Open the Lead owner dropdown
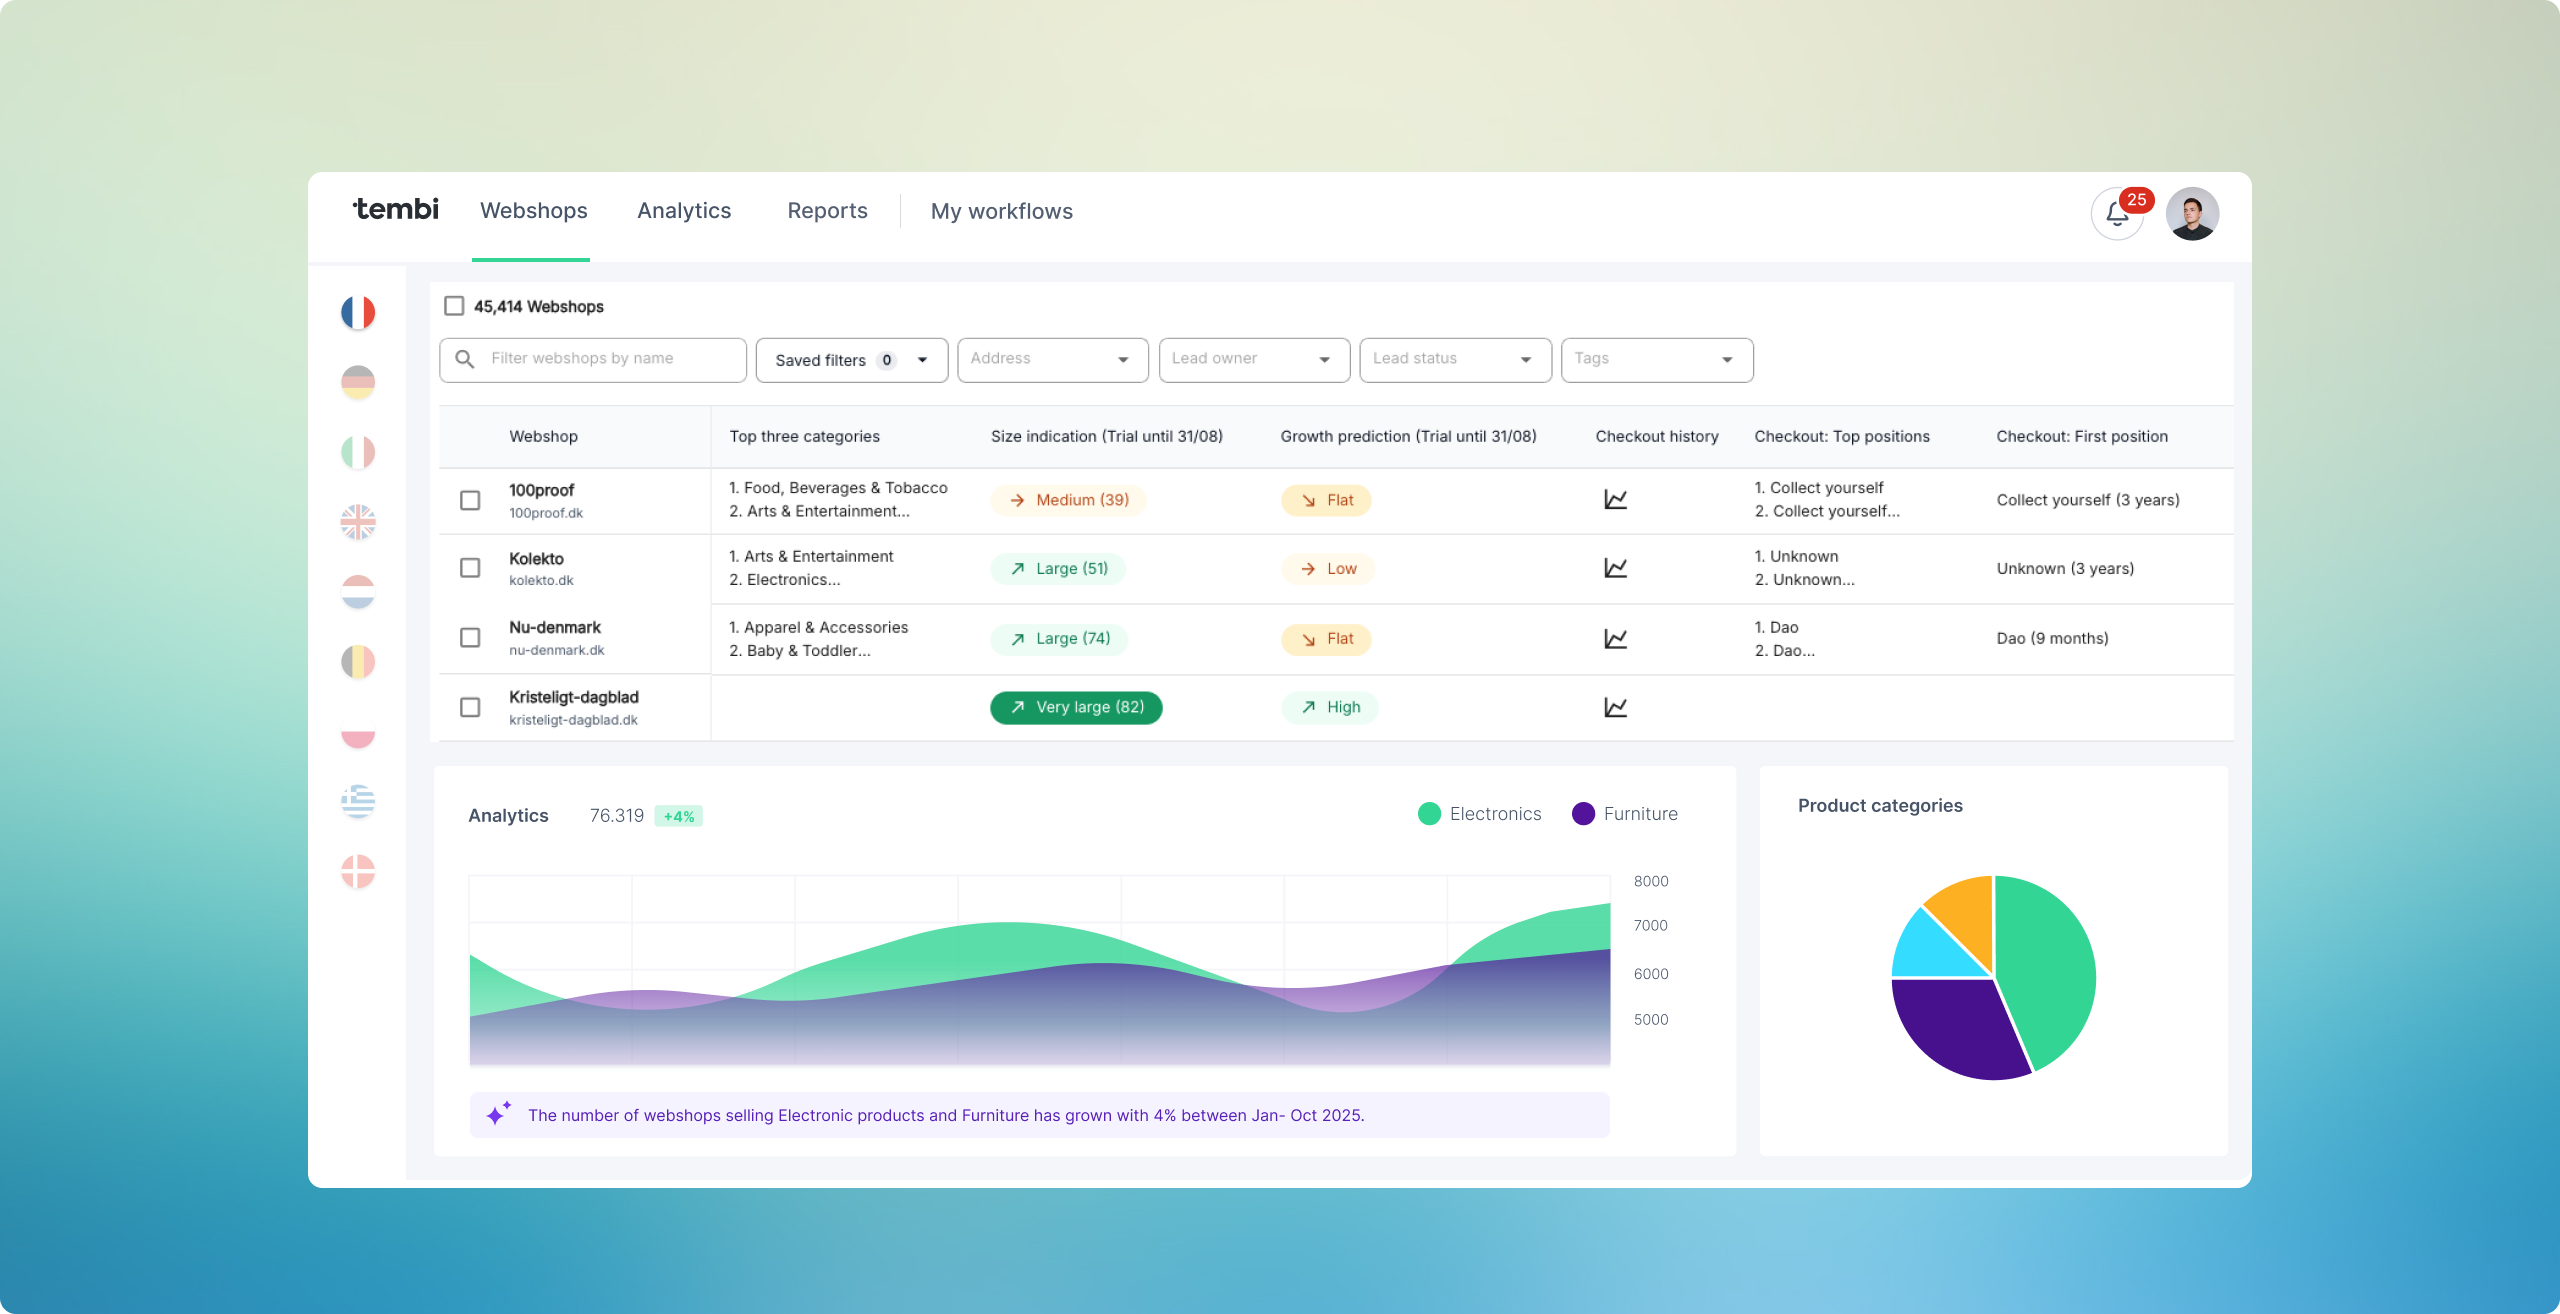 point(1253,360)
